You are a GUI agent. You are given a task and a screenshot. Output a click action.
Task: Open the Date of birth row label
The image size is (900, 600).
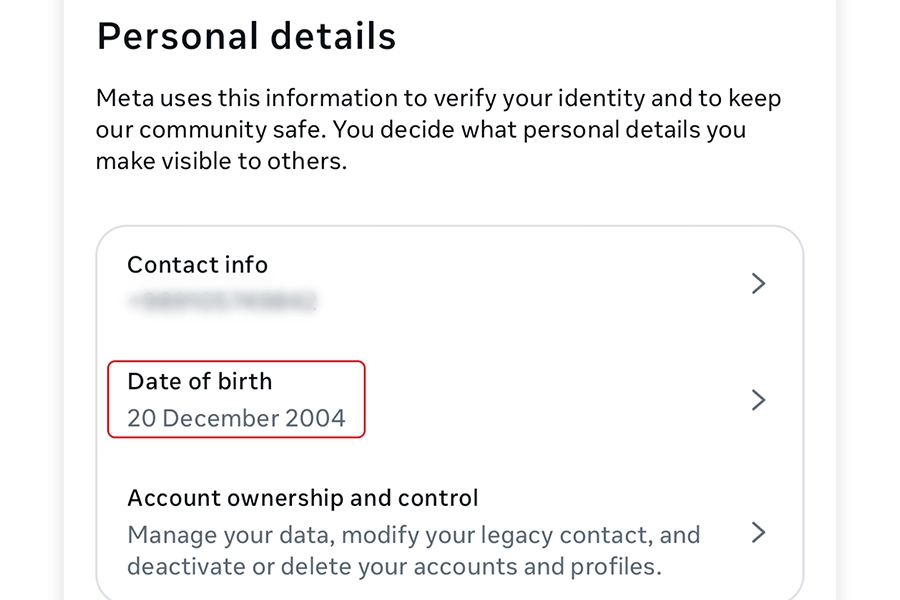pos(199,381)
